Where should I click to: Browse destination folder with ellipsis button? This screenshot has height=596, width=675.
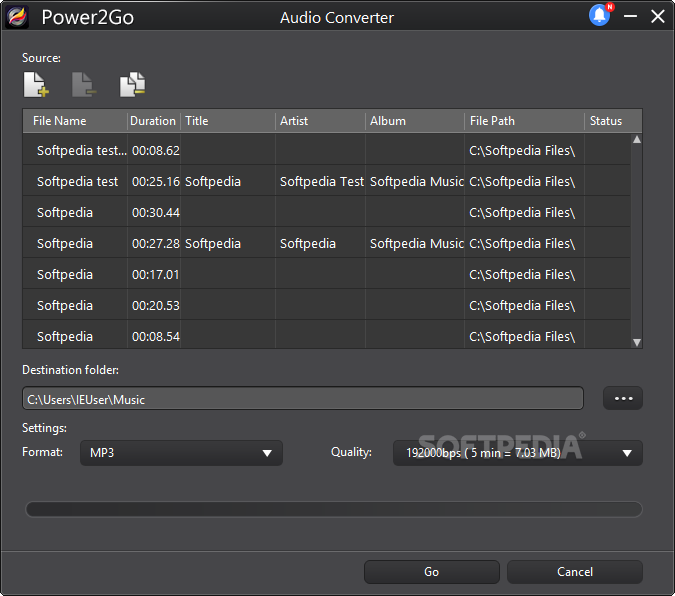623,398
